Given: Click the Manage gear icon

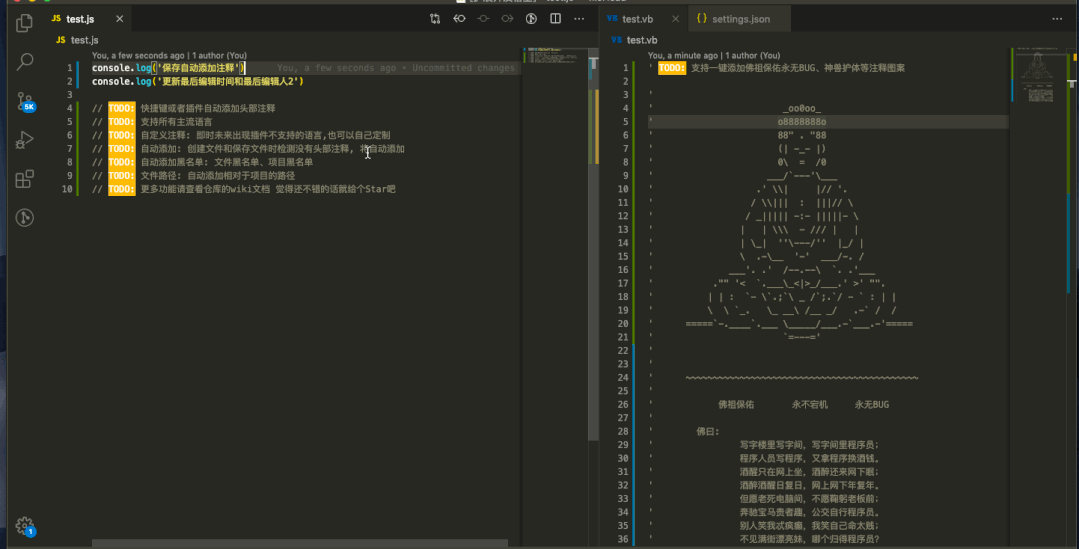Looking at the screenshot, I should coord(25,526).
